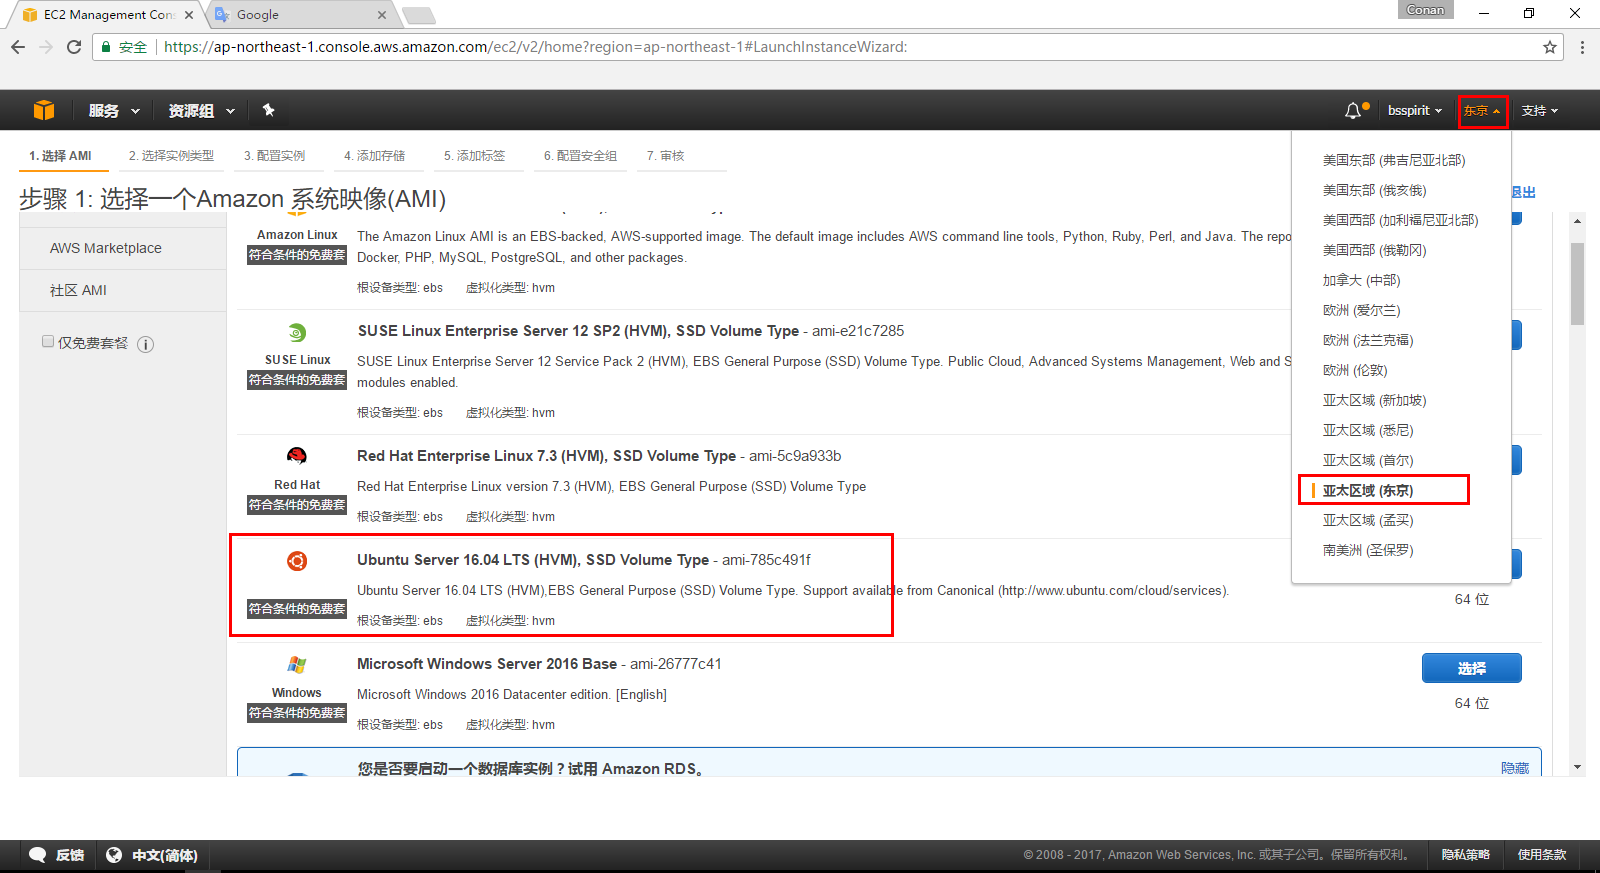Close the EC2 Management Console tab
Image resolution: width=1600 pixels, height=873 pixels.
point(188,15)
